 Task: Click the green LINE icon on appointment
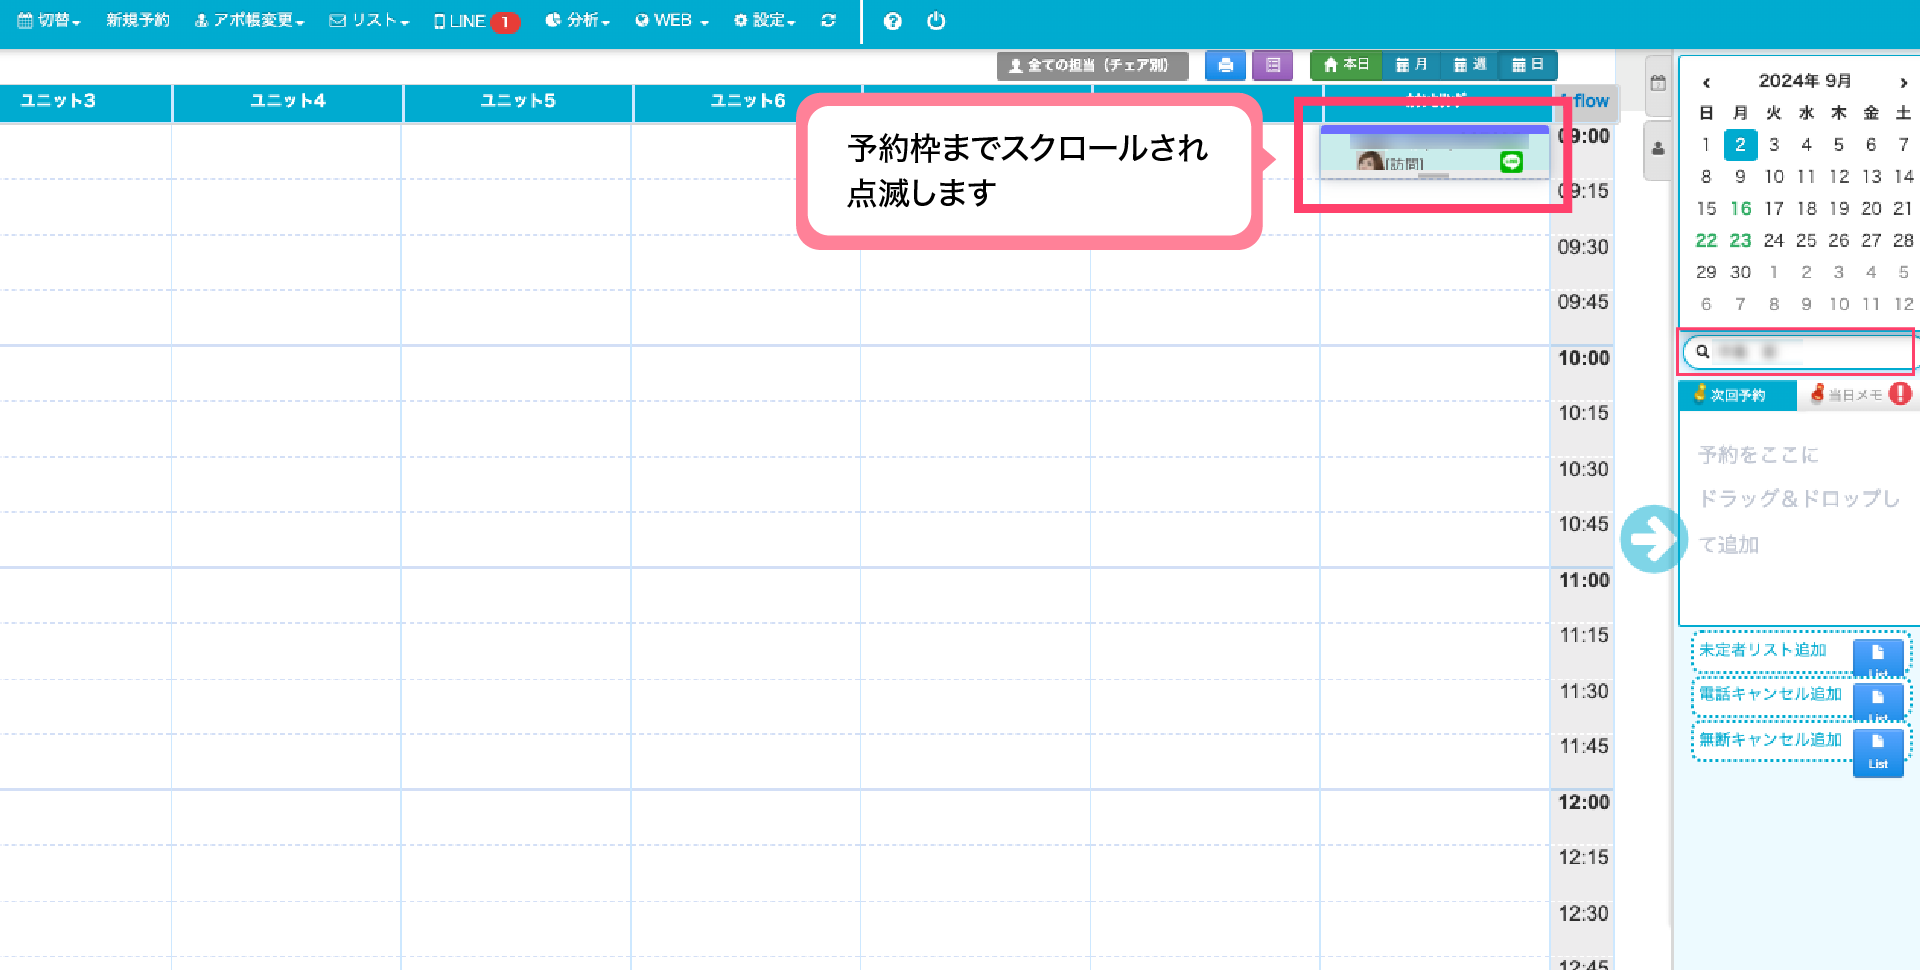tap(1510, 162)
